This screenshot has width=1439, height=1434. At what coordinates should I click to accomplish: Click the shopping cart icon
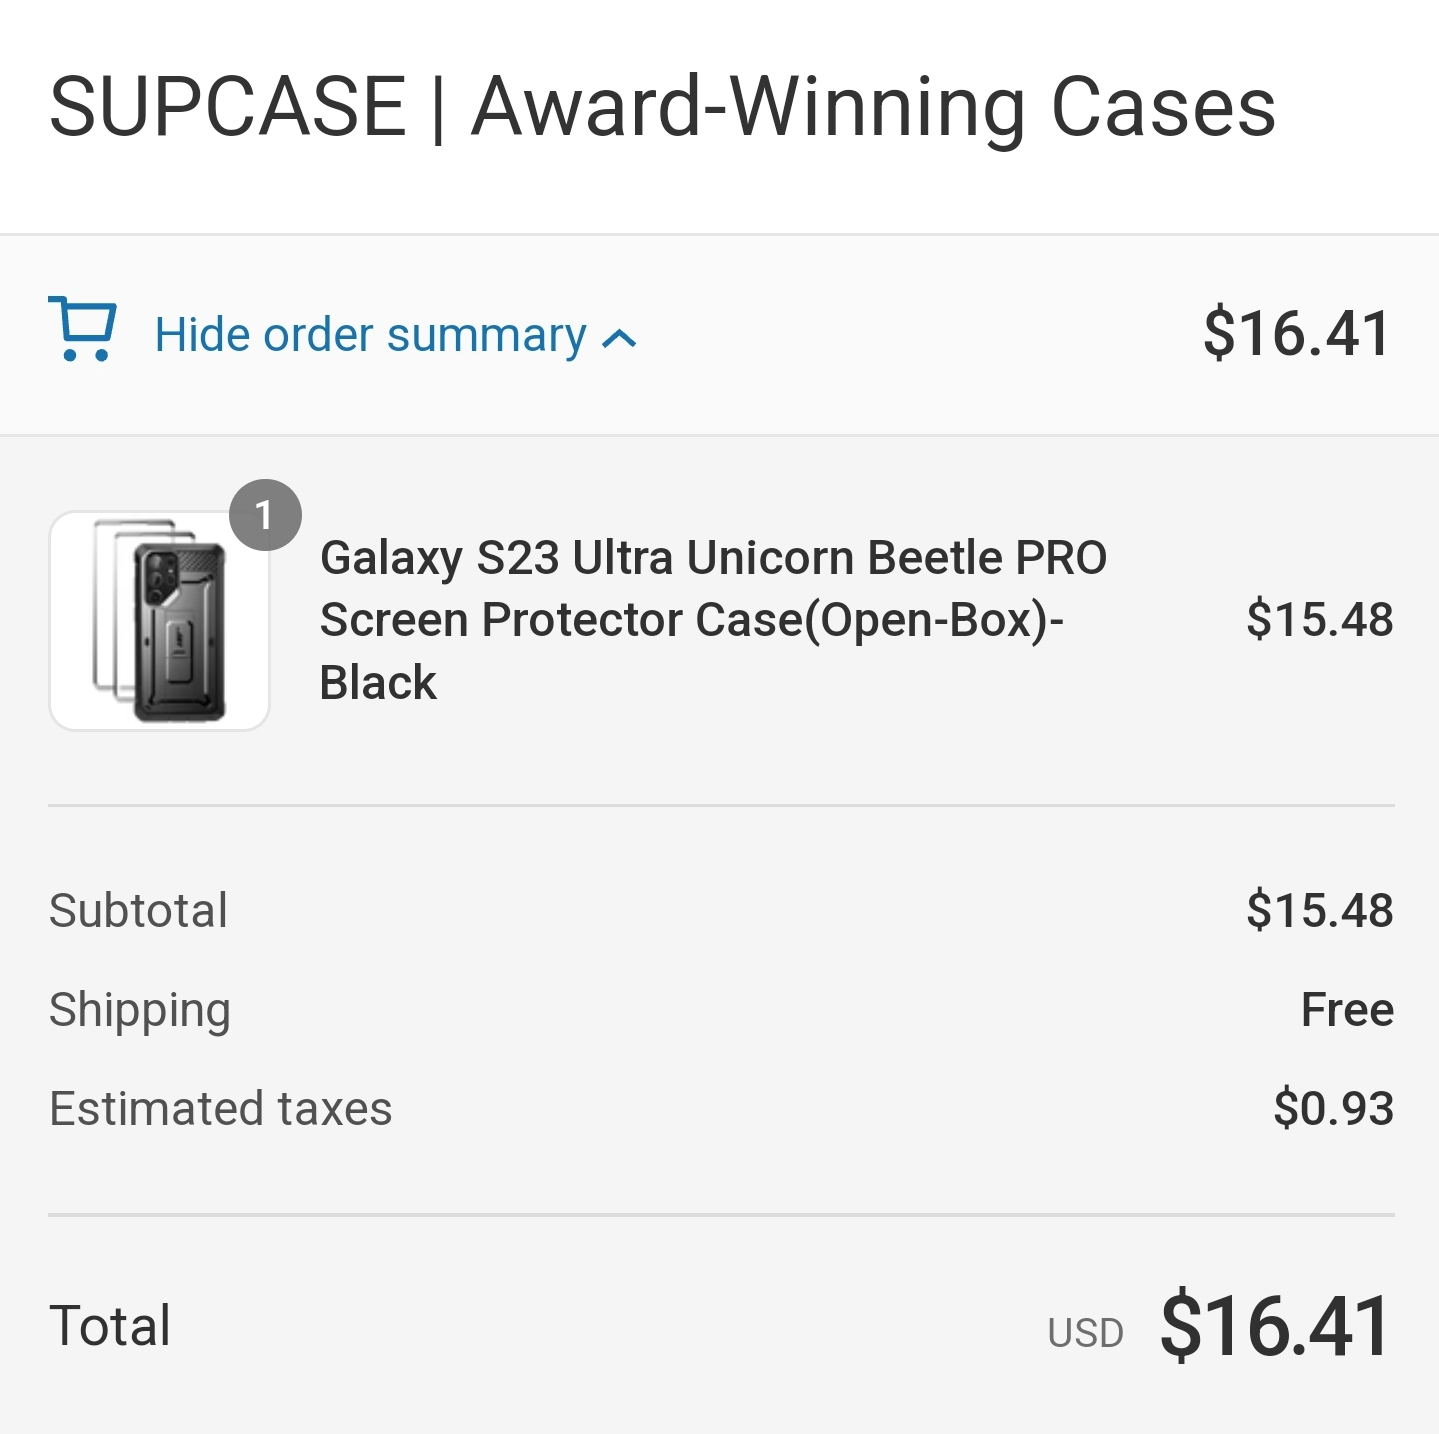[83, 329]
